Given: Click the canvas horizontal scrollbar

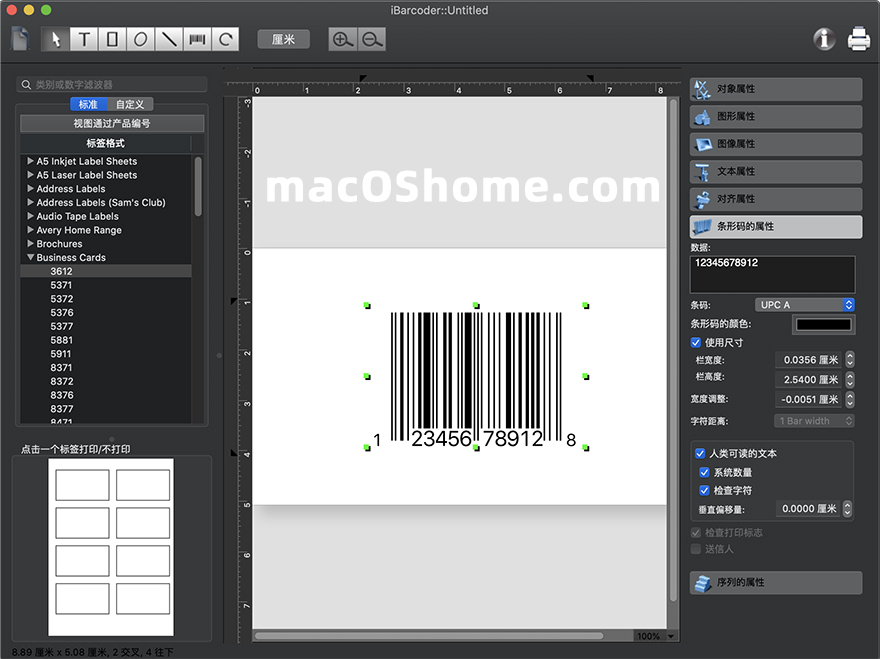Looking at the screenshot, I should click(429, 636).
